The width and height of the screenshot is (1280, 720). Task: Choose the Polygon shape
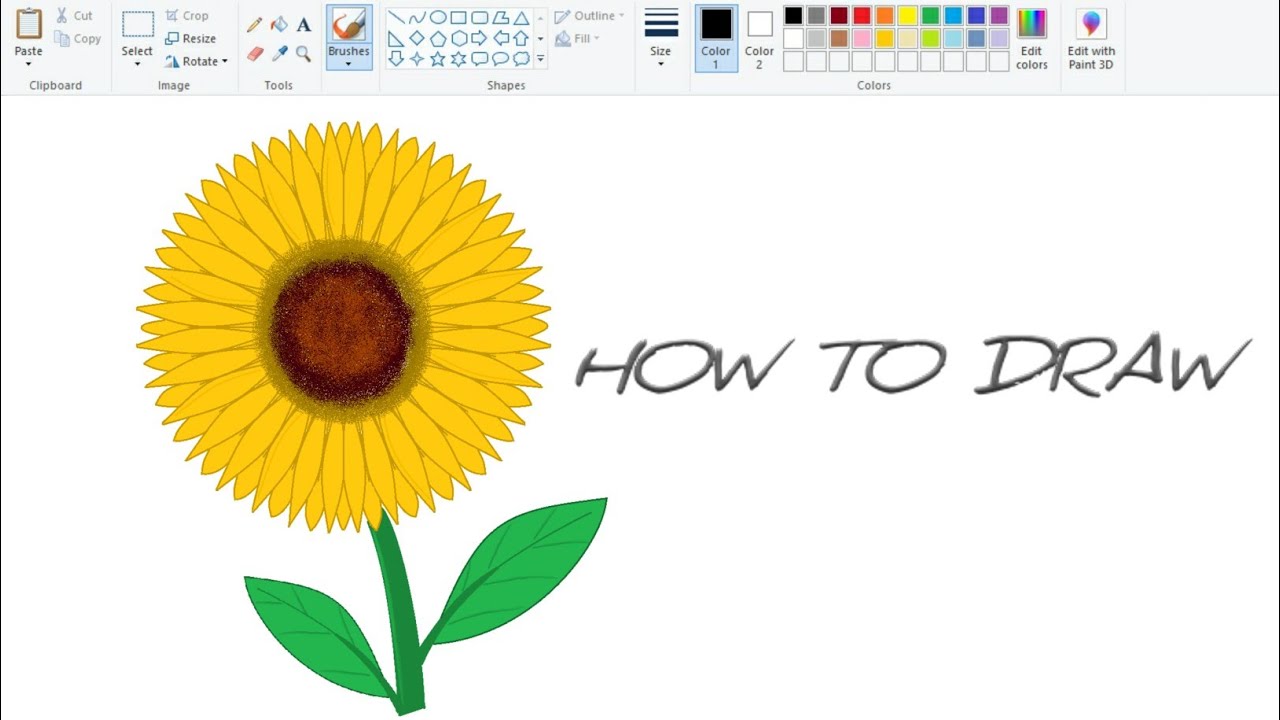501,18
